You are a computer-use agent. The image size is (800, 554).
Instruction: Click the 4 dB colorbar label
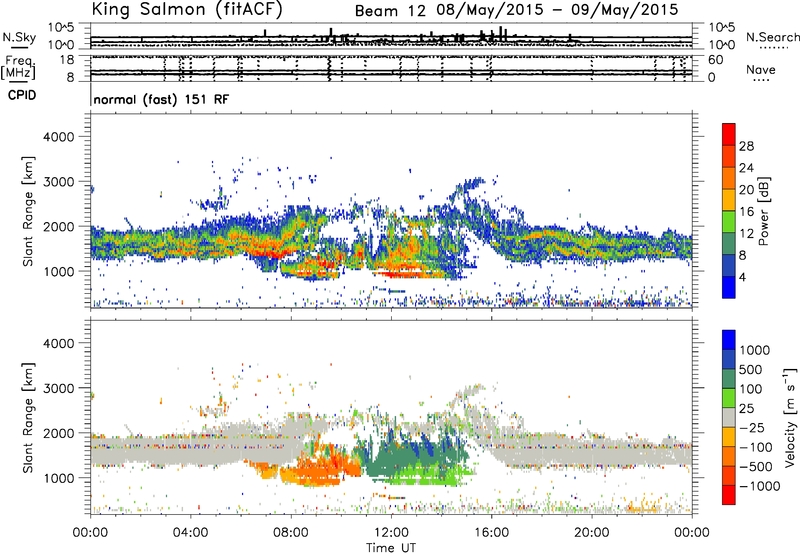tap(743, 277)
